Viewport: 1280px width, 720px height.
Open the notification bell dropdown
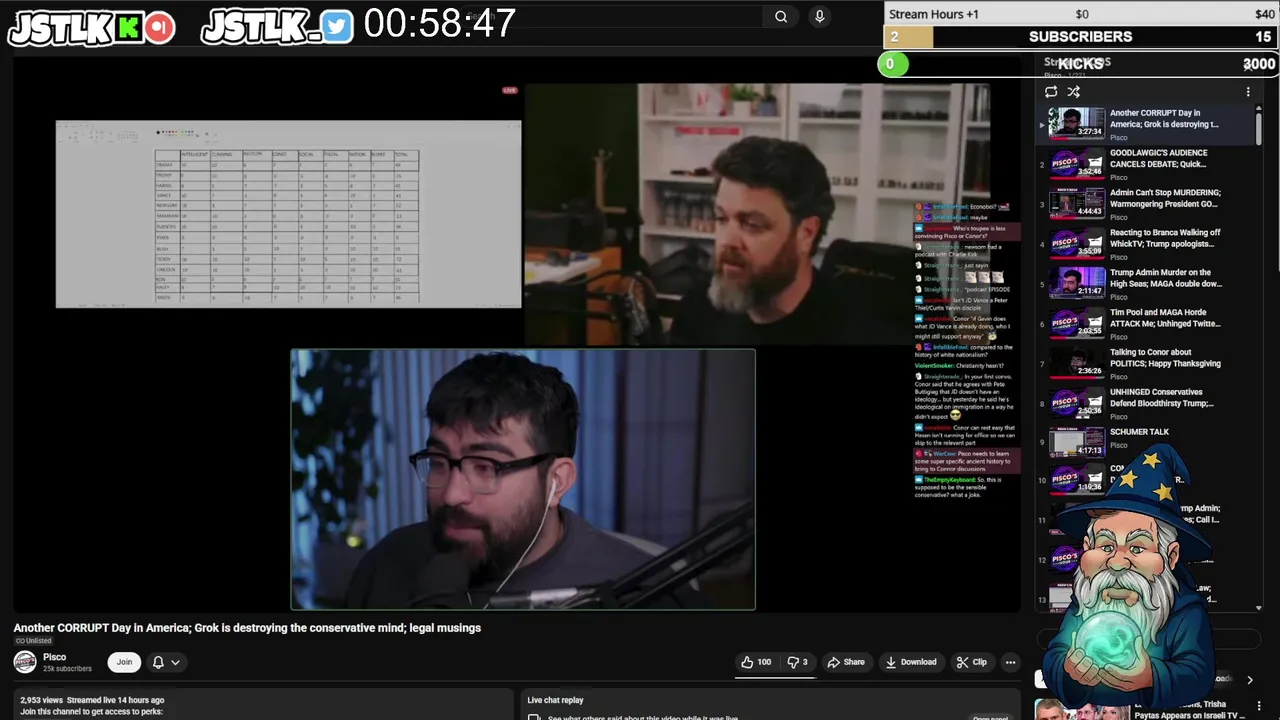click(165, 662)
